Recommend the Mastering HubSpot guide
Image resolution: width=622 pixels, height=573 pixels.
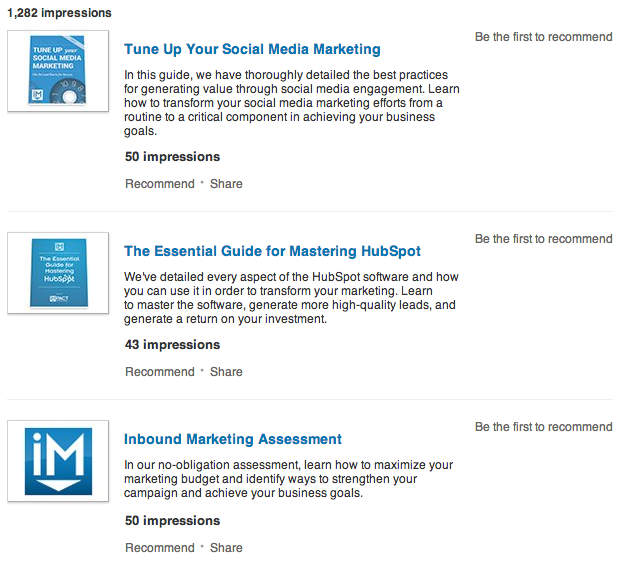click(x=159, y=372)
